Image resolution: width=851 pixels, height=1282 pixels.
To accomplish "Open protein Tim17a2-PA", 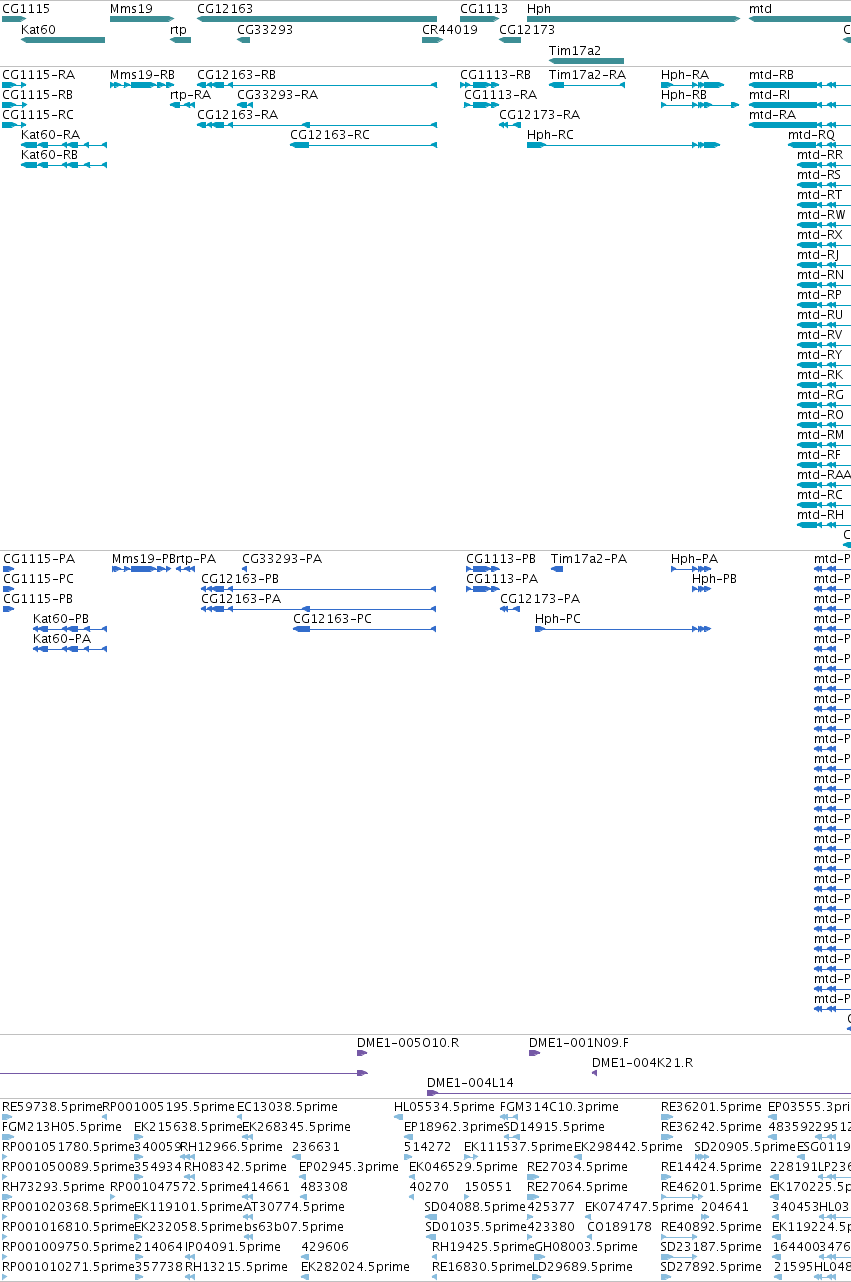I will [x=589, y=559].
